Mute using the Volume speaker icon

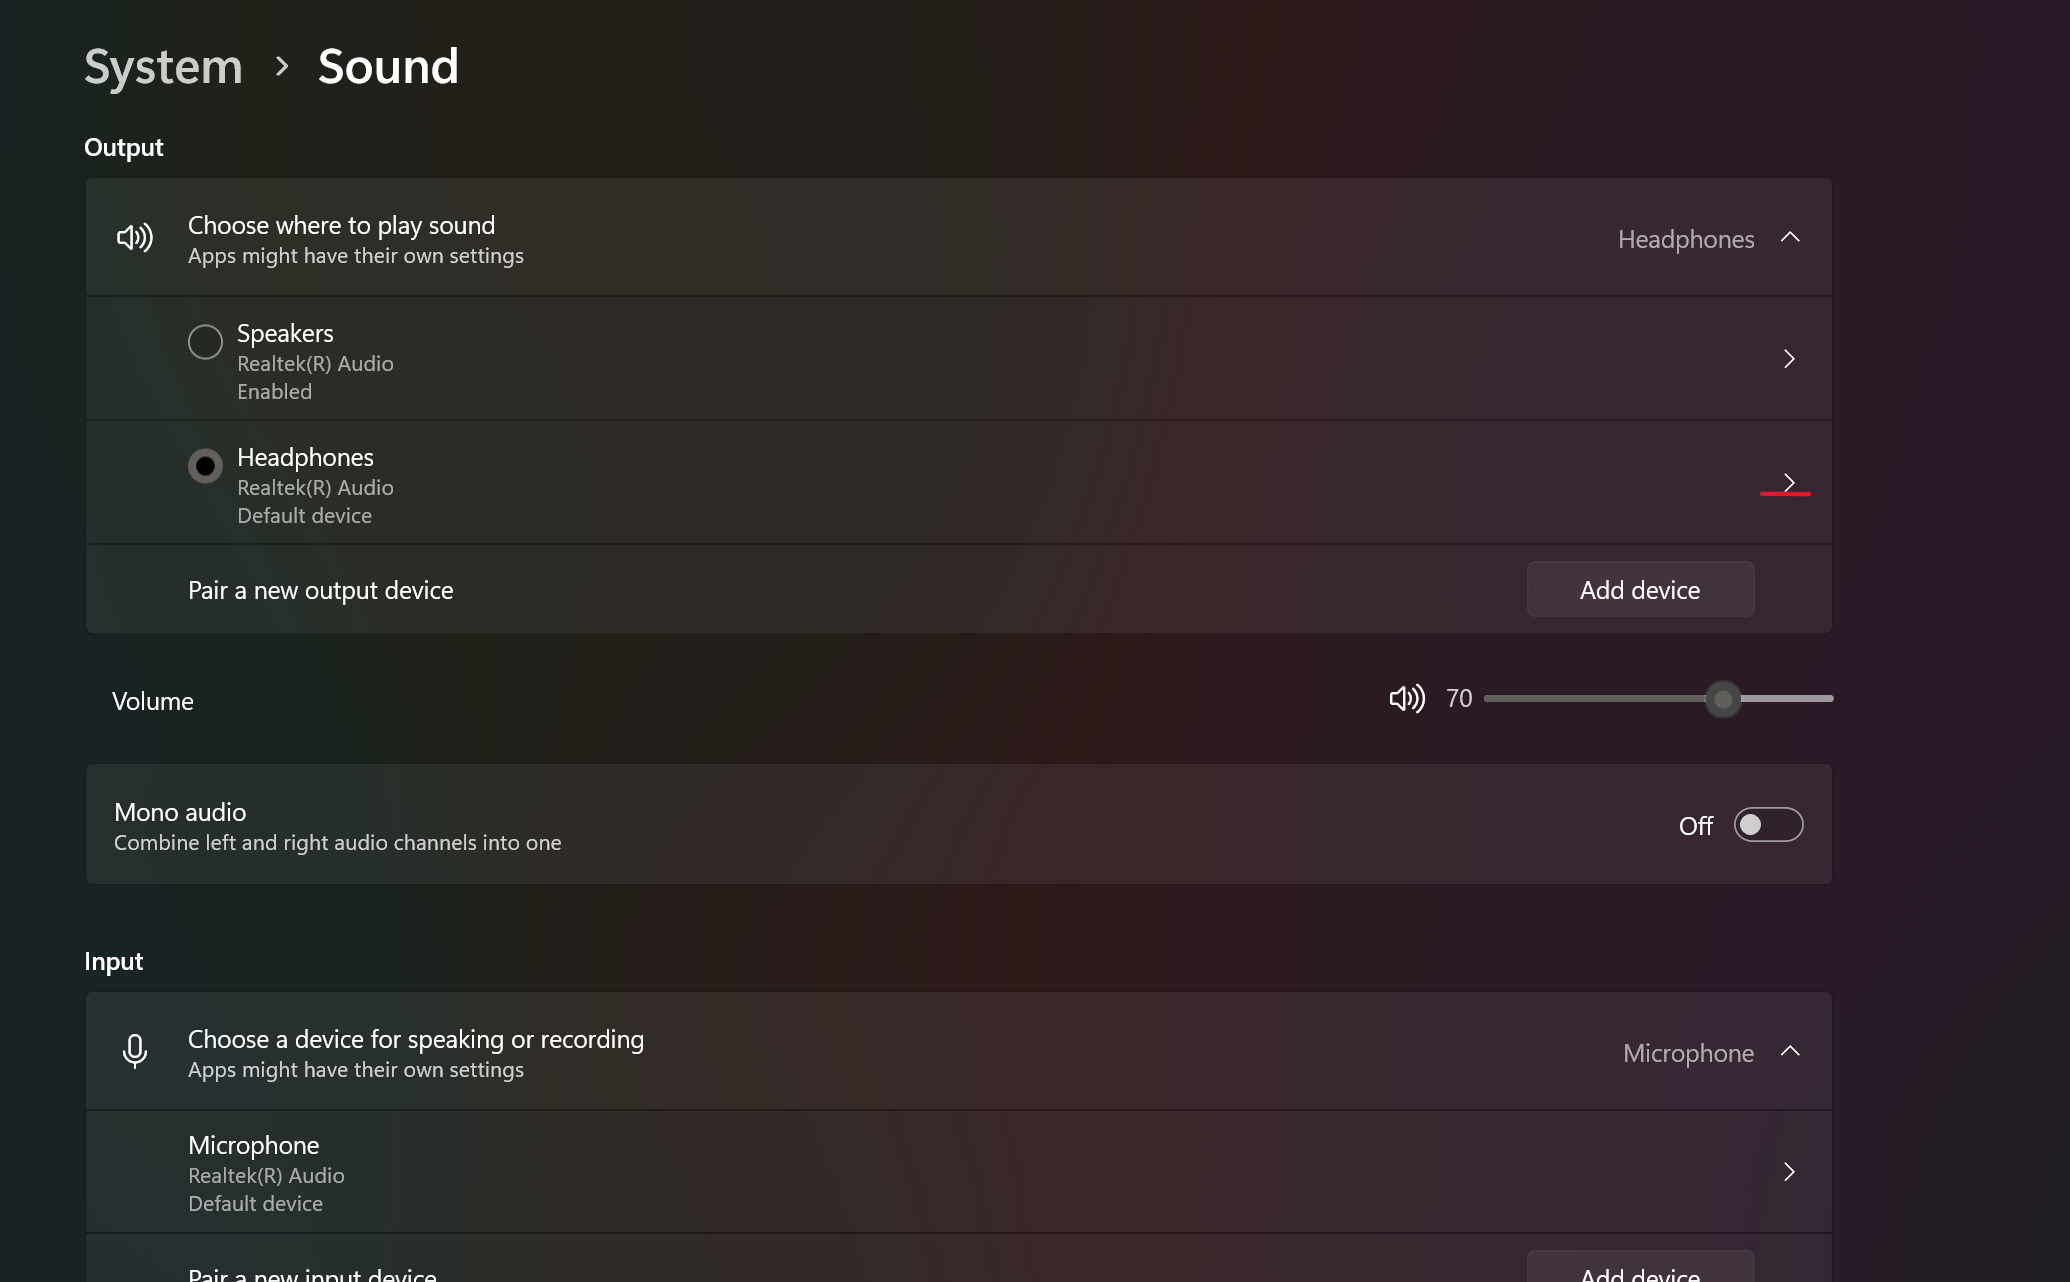1406,699
